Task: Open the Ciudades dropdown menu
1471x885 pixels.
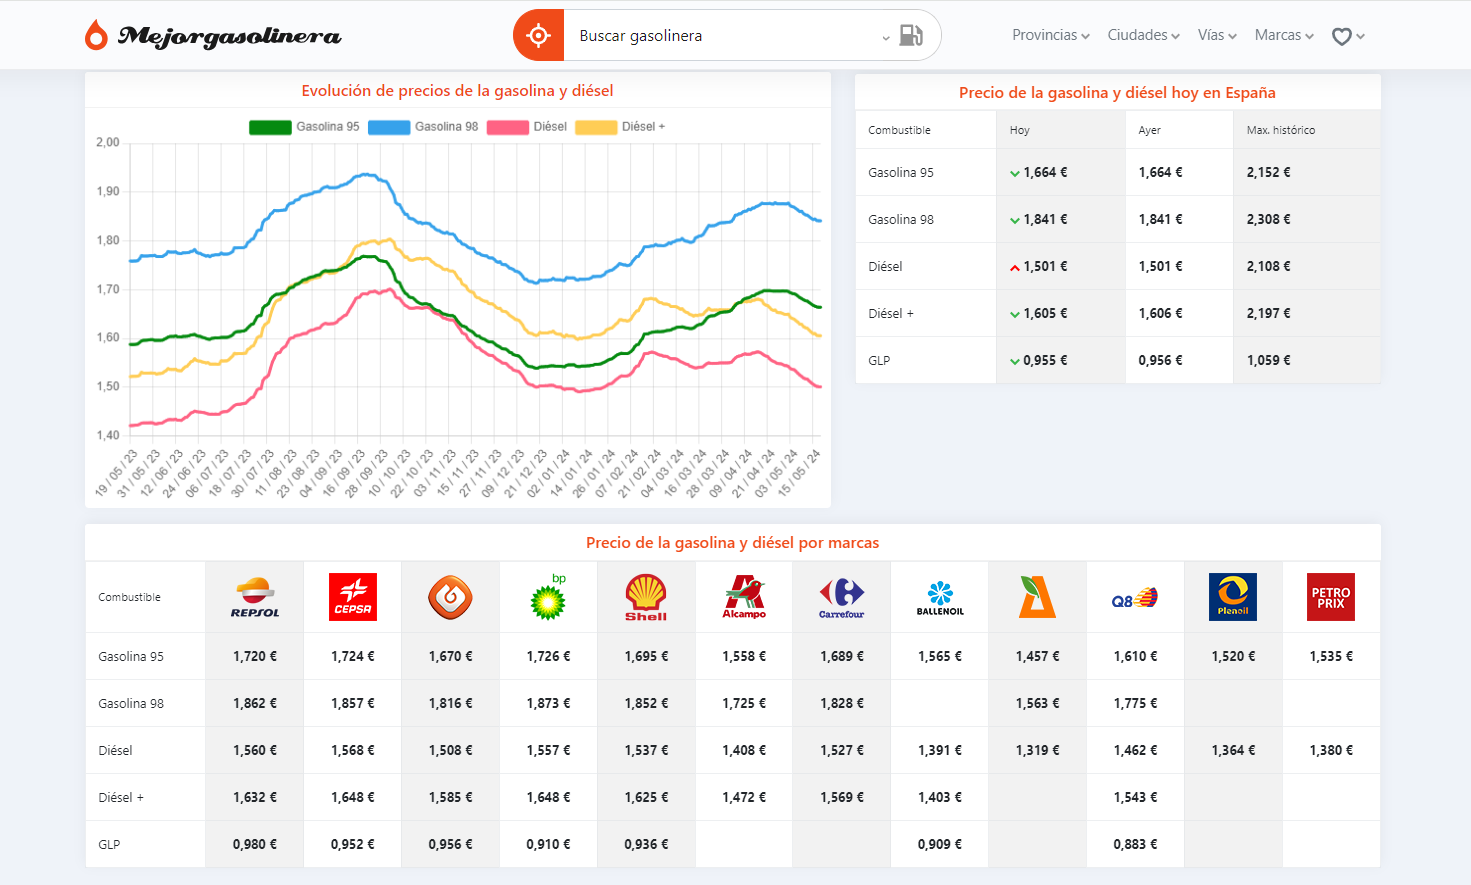Action: coord(1144,35)
